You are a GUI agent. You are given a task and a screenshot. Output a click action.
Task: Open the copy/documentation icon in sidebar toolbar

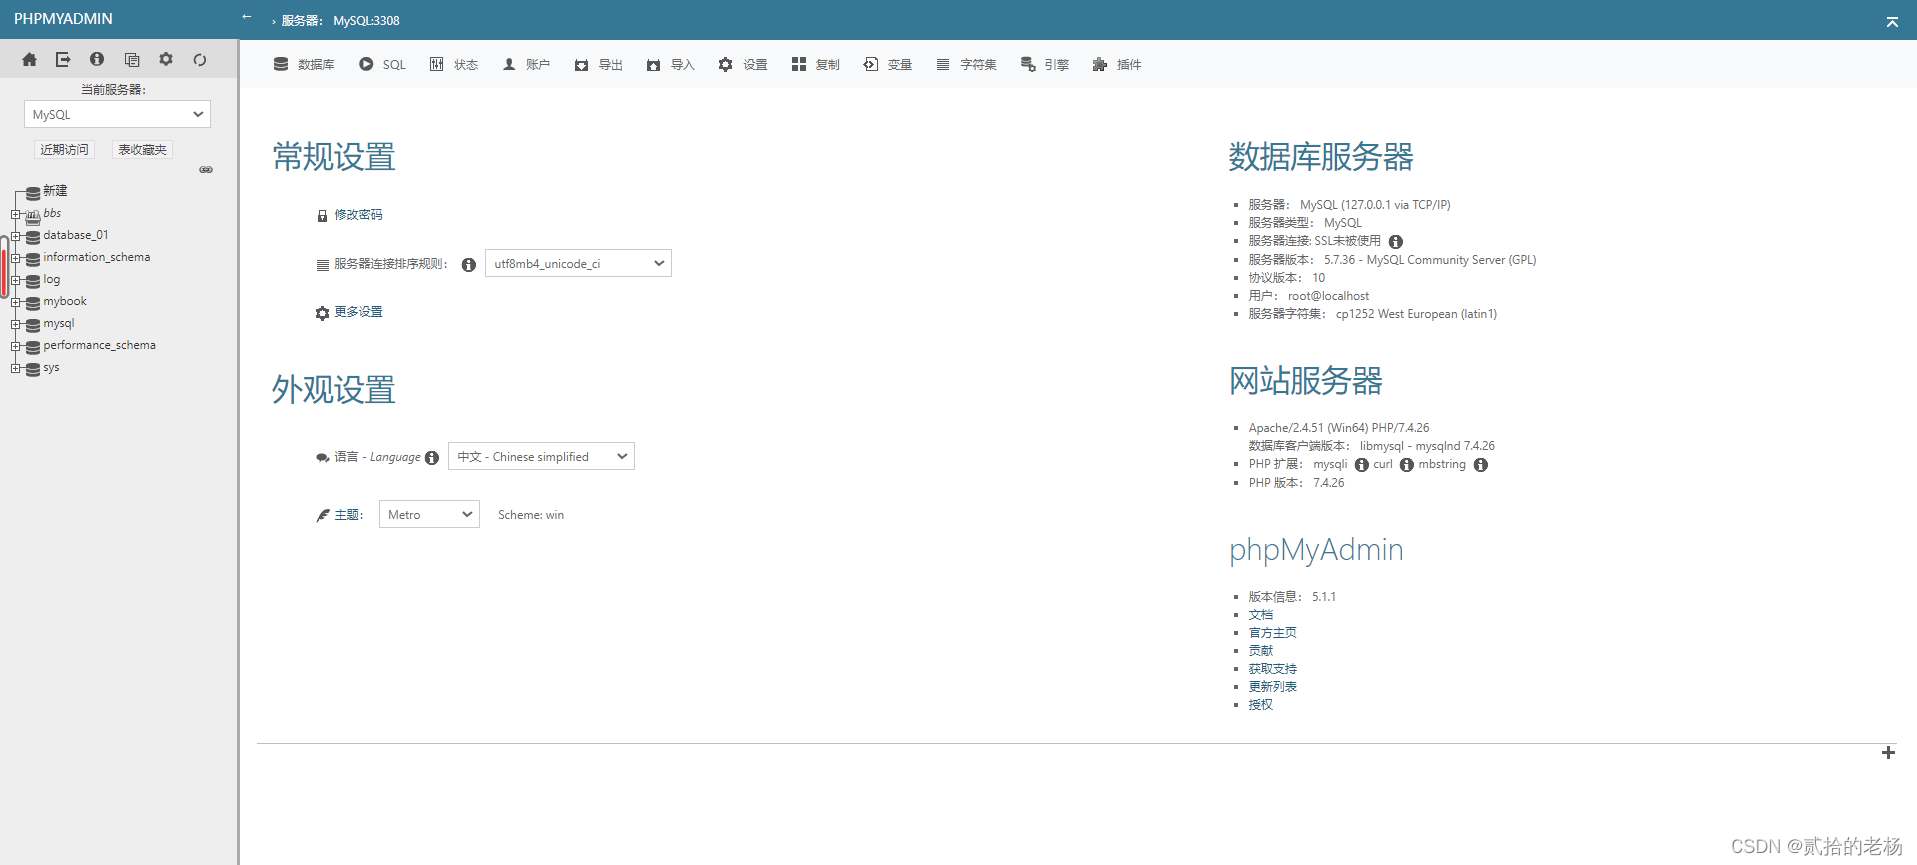(132, 60)
